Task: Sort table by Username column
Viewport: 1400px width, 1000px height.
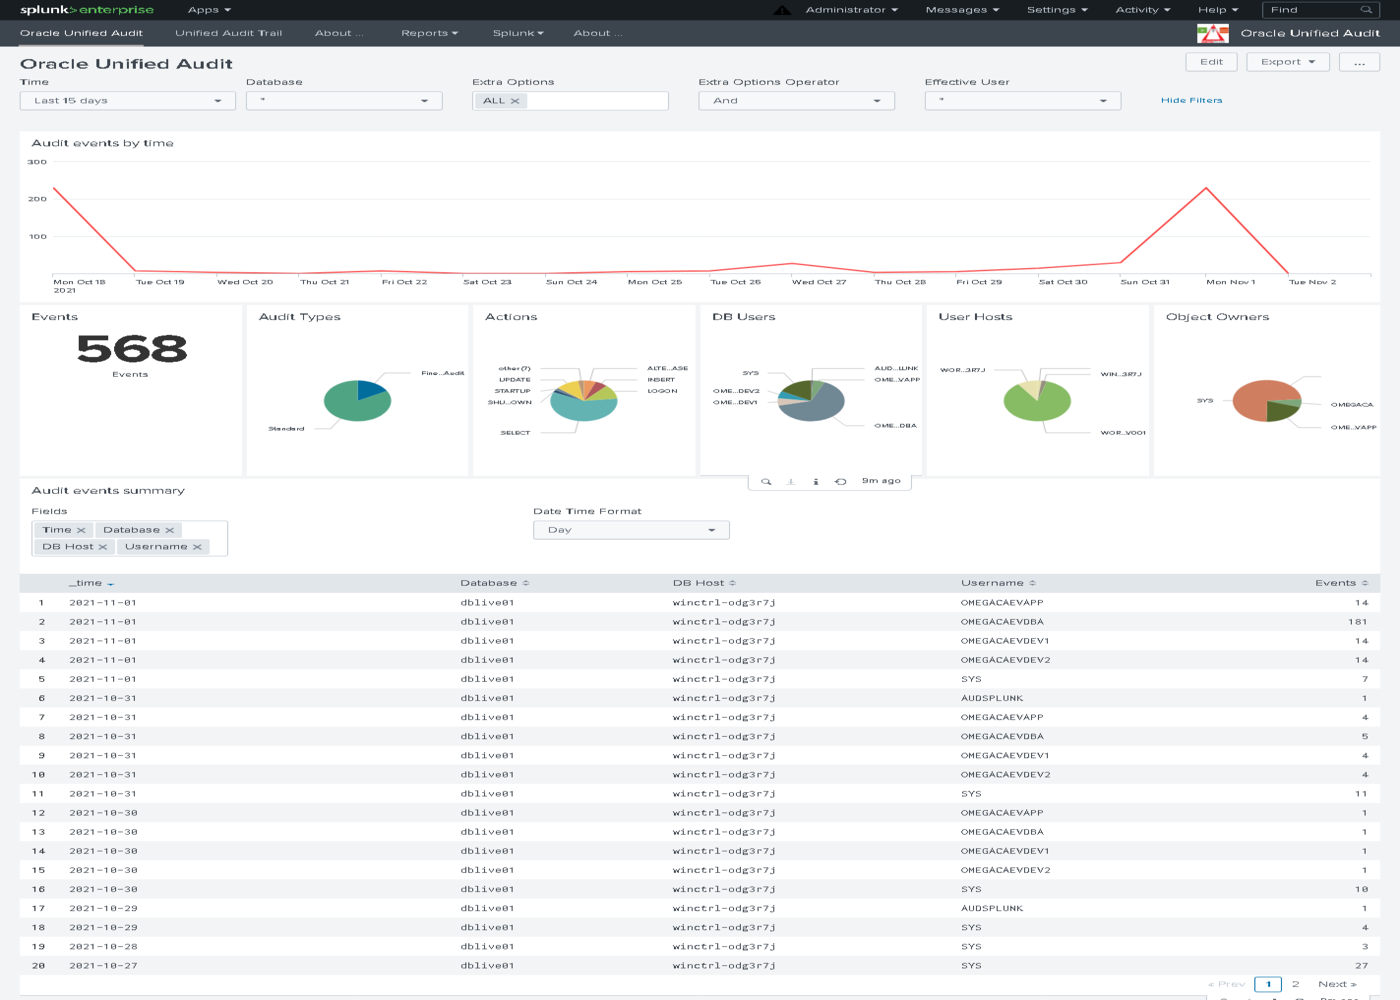Action: pos(998,583)
